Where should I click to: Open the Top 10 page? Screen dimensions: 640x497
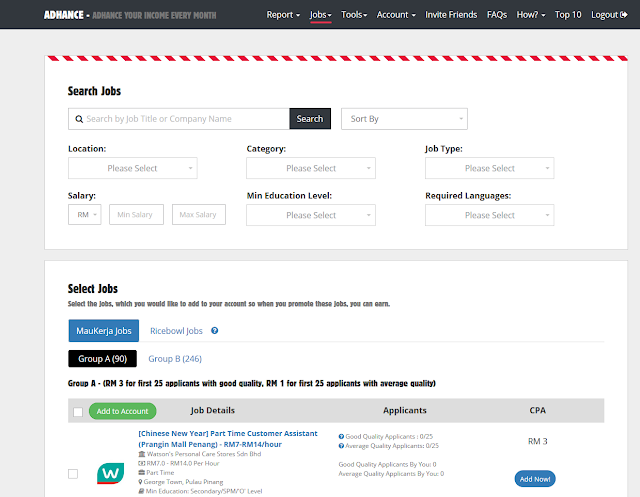(568, 15)
